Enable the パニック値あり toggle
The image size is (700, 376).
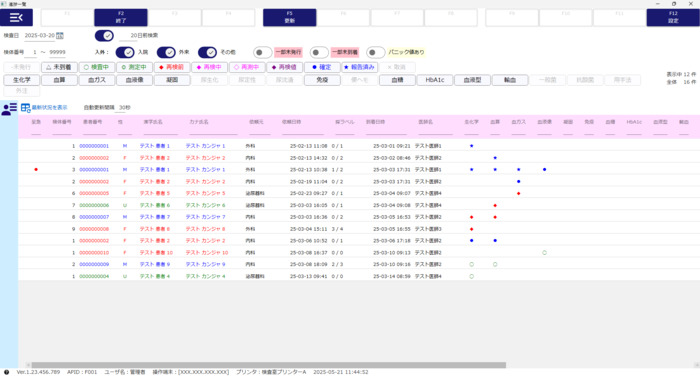pos(375,52)
